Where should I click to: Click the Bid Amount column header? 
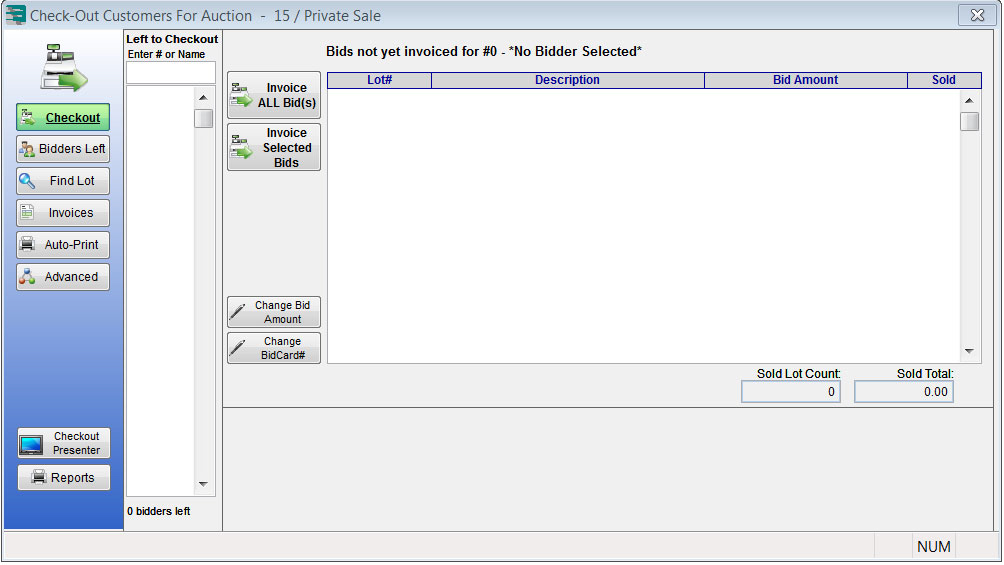[806, 80]
